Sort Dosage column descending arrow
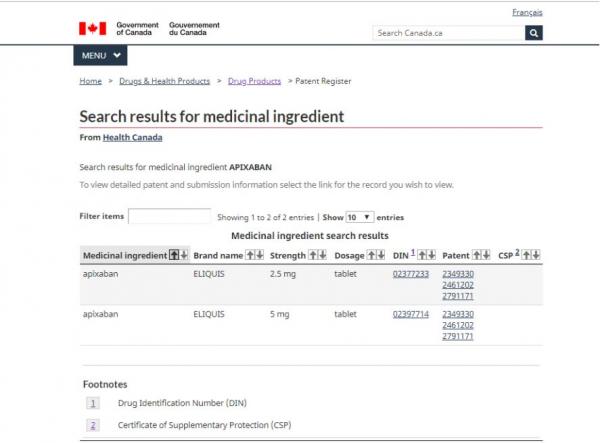600x443 pixels. click(x=381, y=255)
